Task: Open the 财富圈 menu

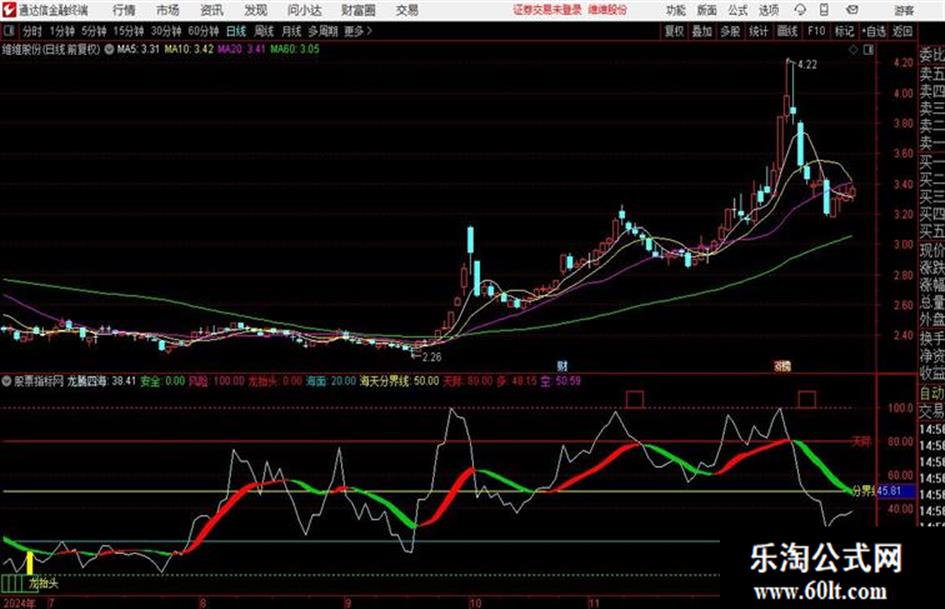Action: (x=359, y=10)
